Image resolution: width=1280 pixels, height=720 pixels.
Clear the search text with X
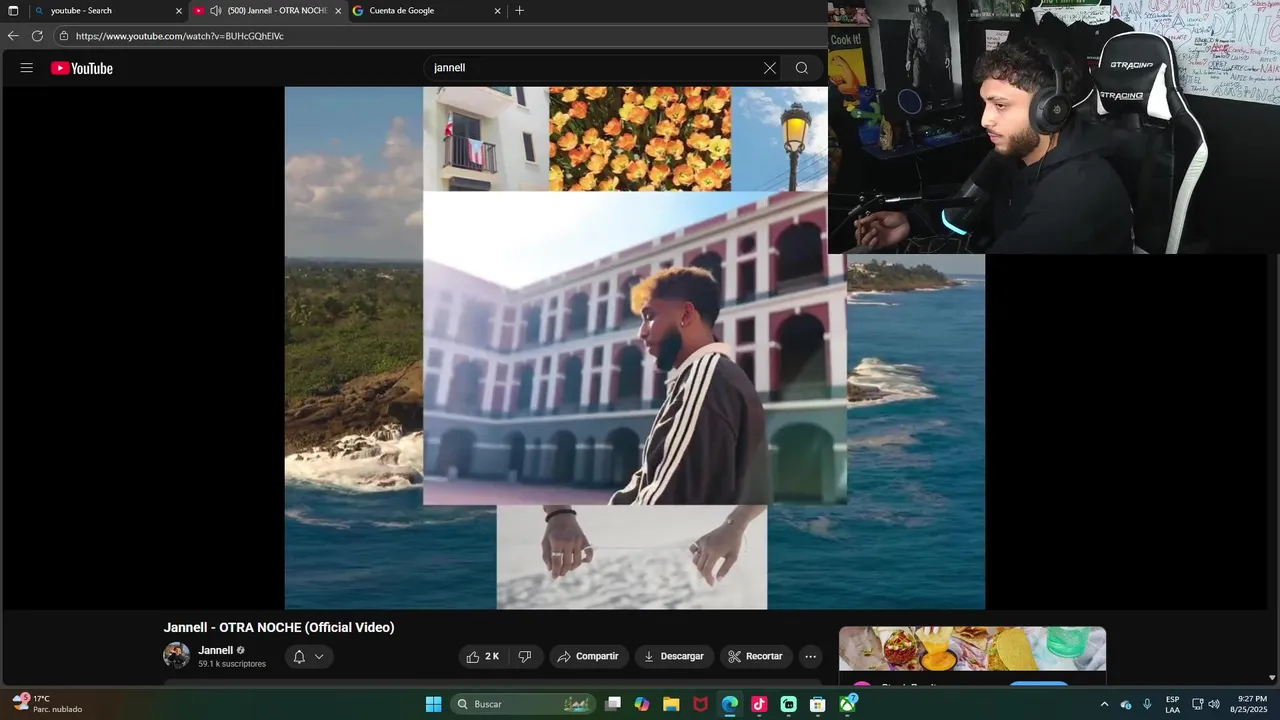[769, 68]
